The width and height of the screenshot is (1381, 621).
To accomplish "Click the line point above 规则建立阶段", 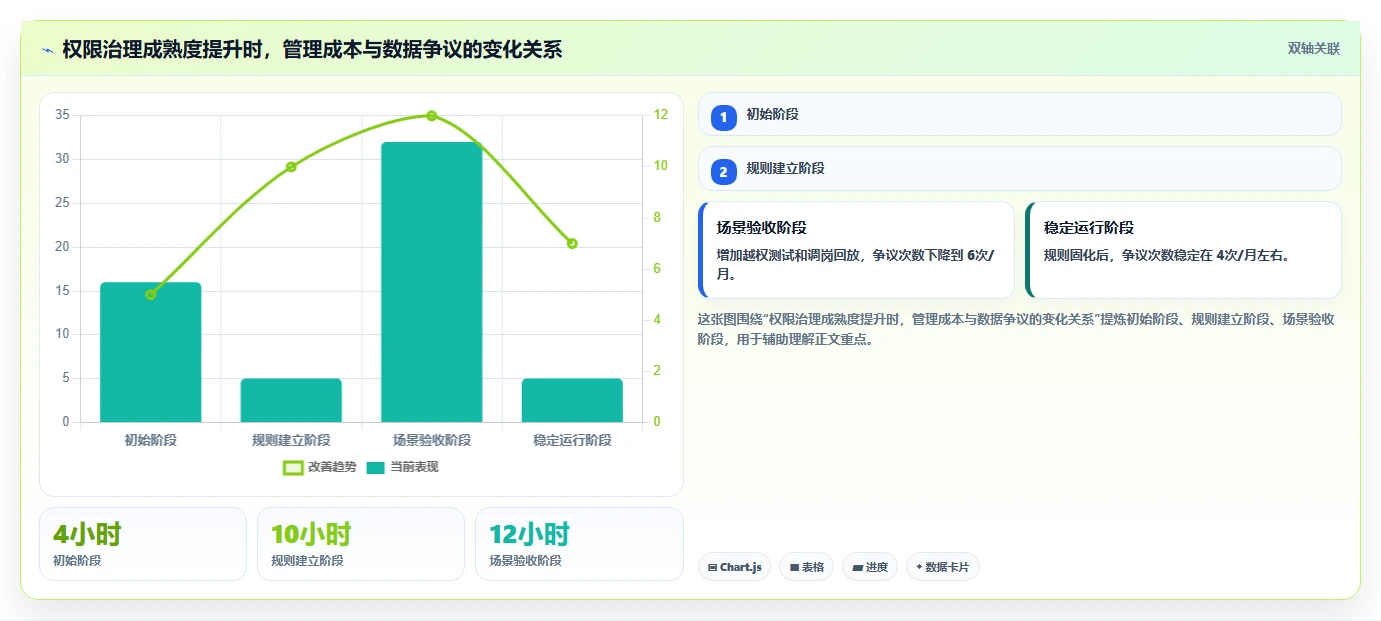I will click(291, 167).
